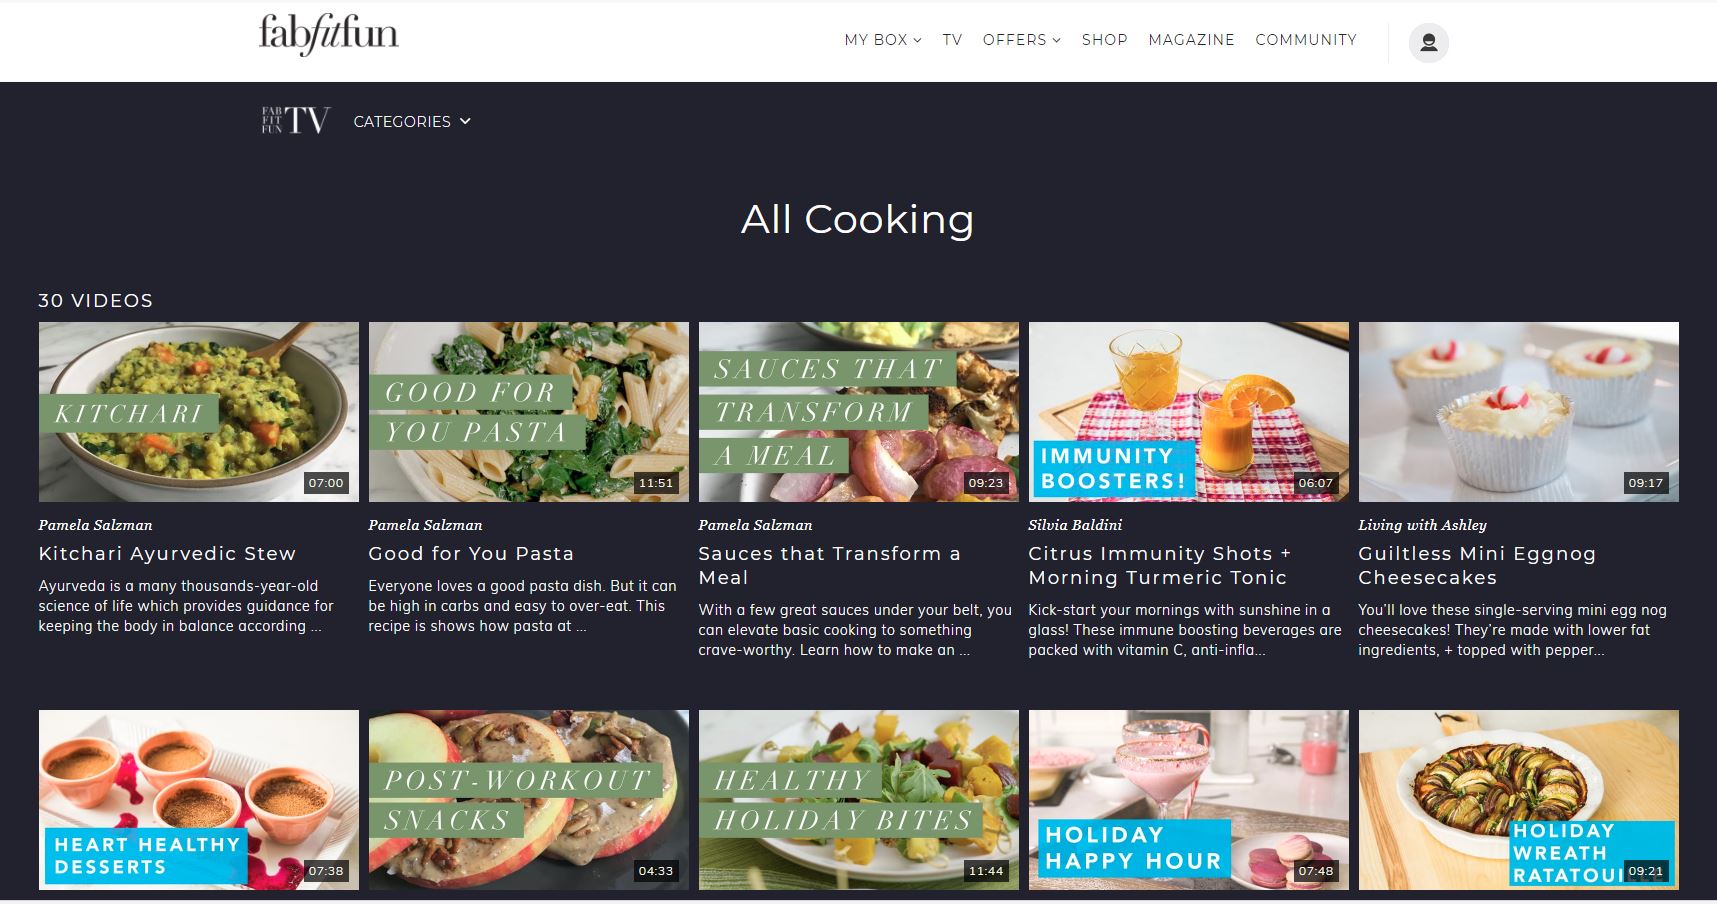Play the Heart Healthy Desserts thumbnail
1717x904 pixels.
[198, 800]
